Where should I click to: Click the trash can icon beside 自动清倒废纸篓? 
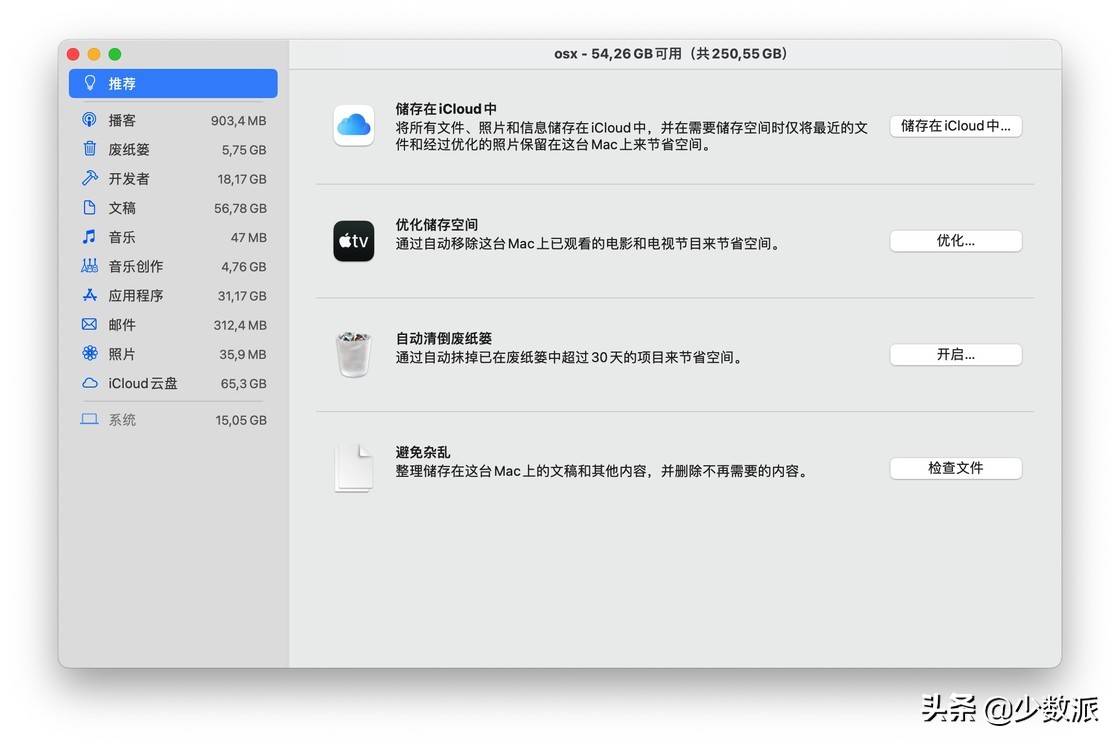353,354
